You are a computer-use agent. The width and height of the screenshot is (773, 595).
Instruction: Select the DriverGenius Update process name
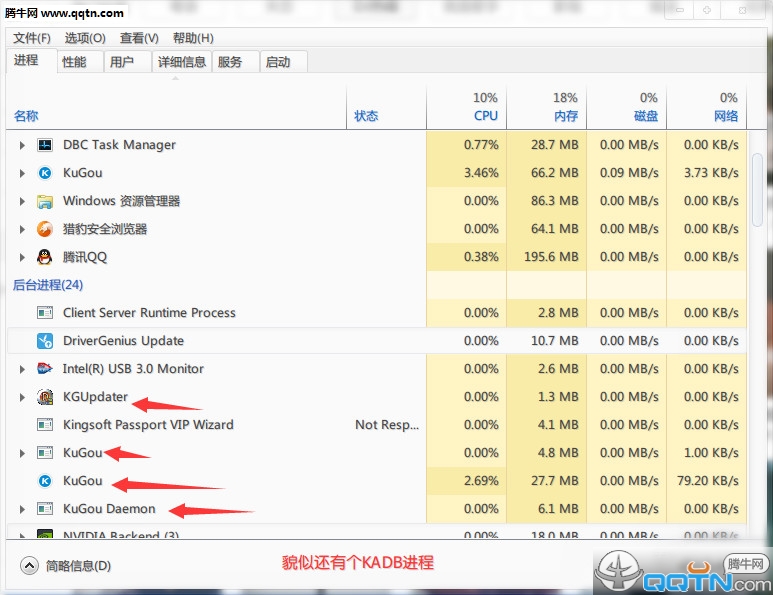coord(123,341)
